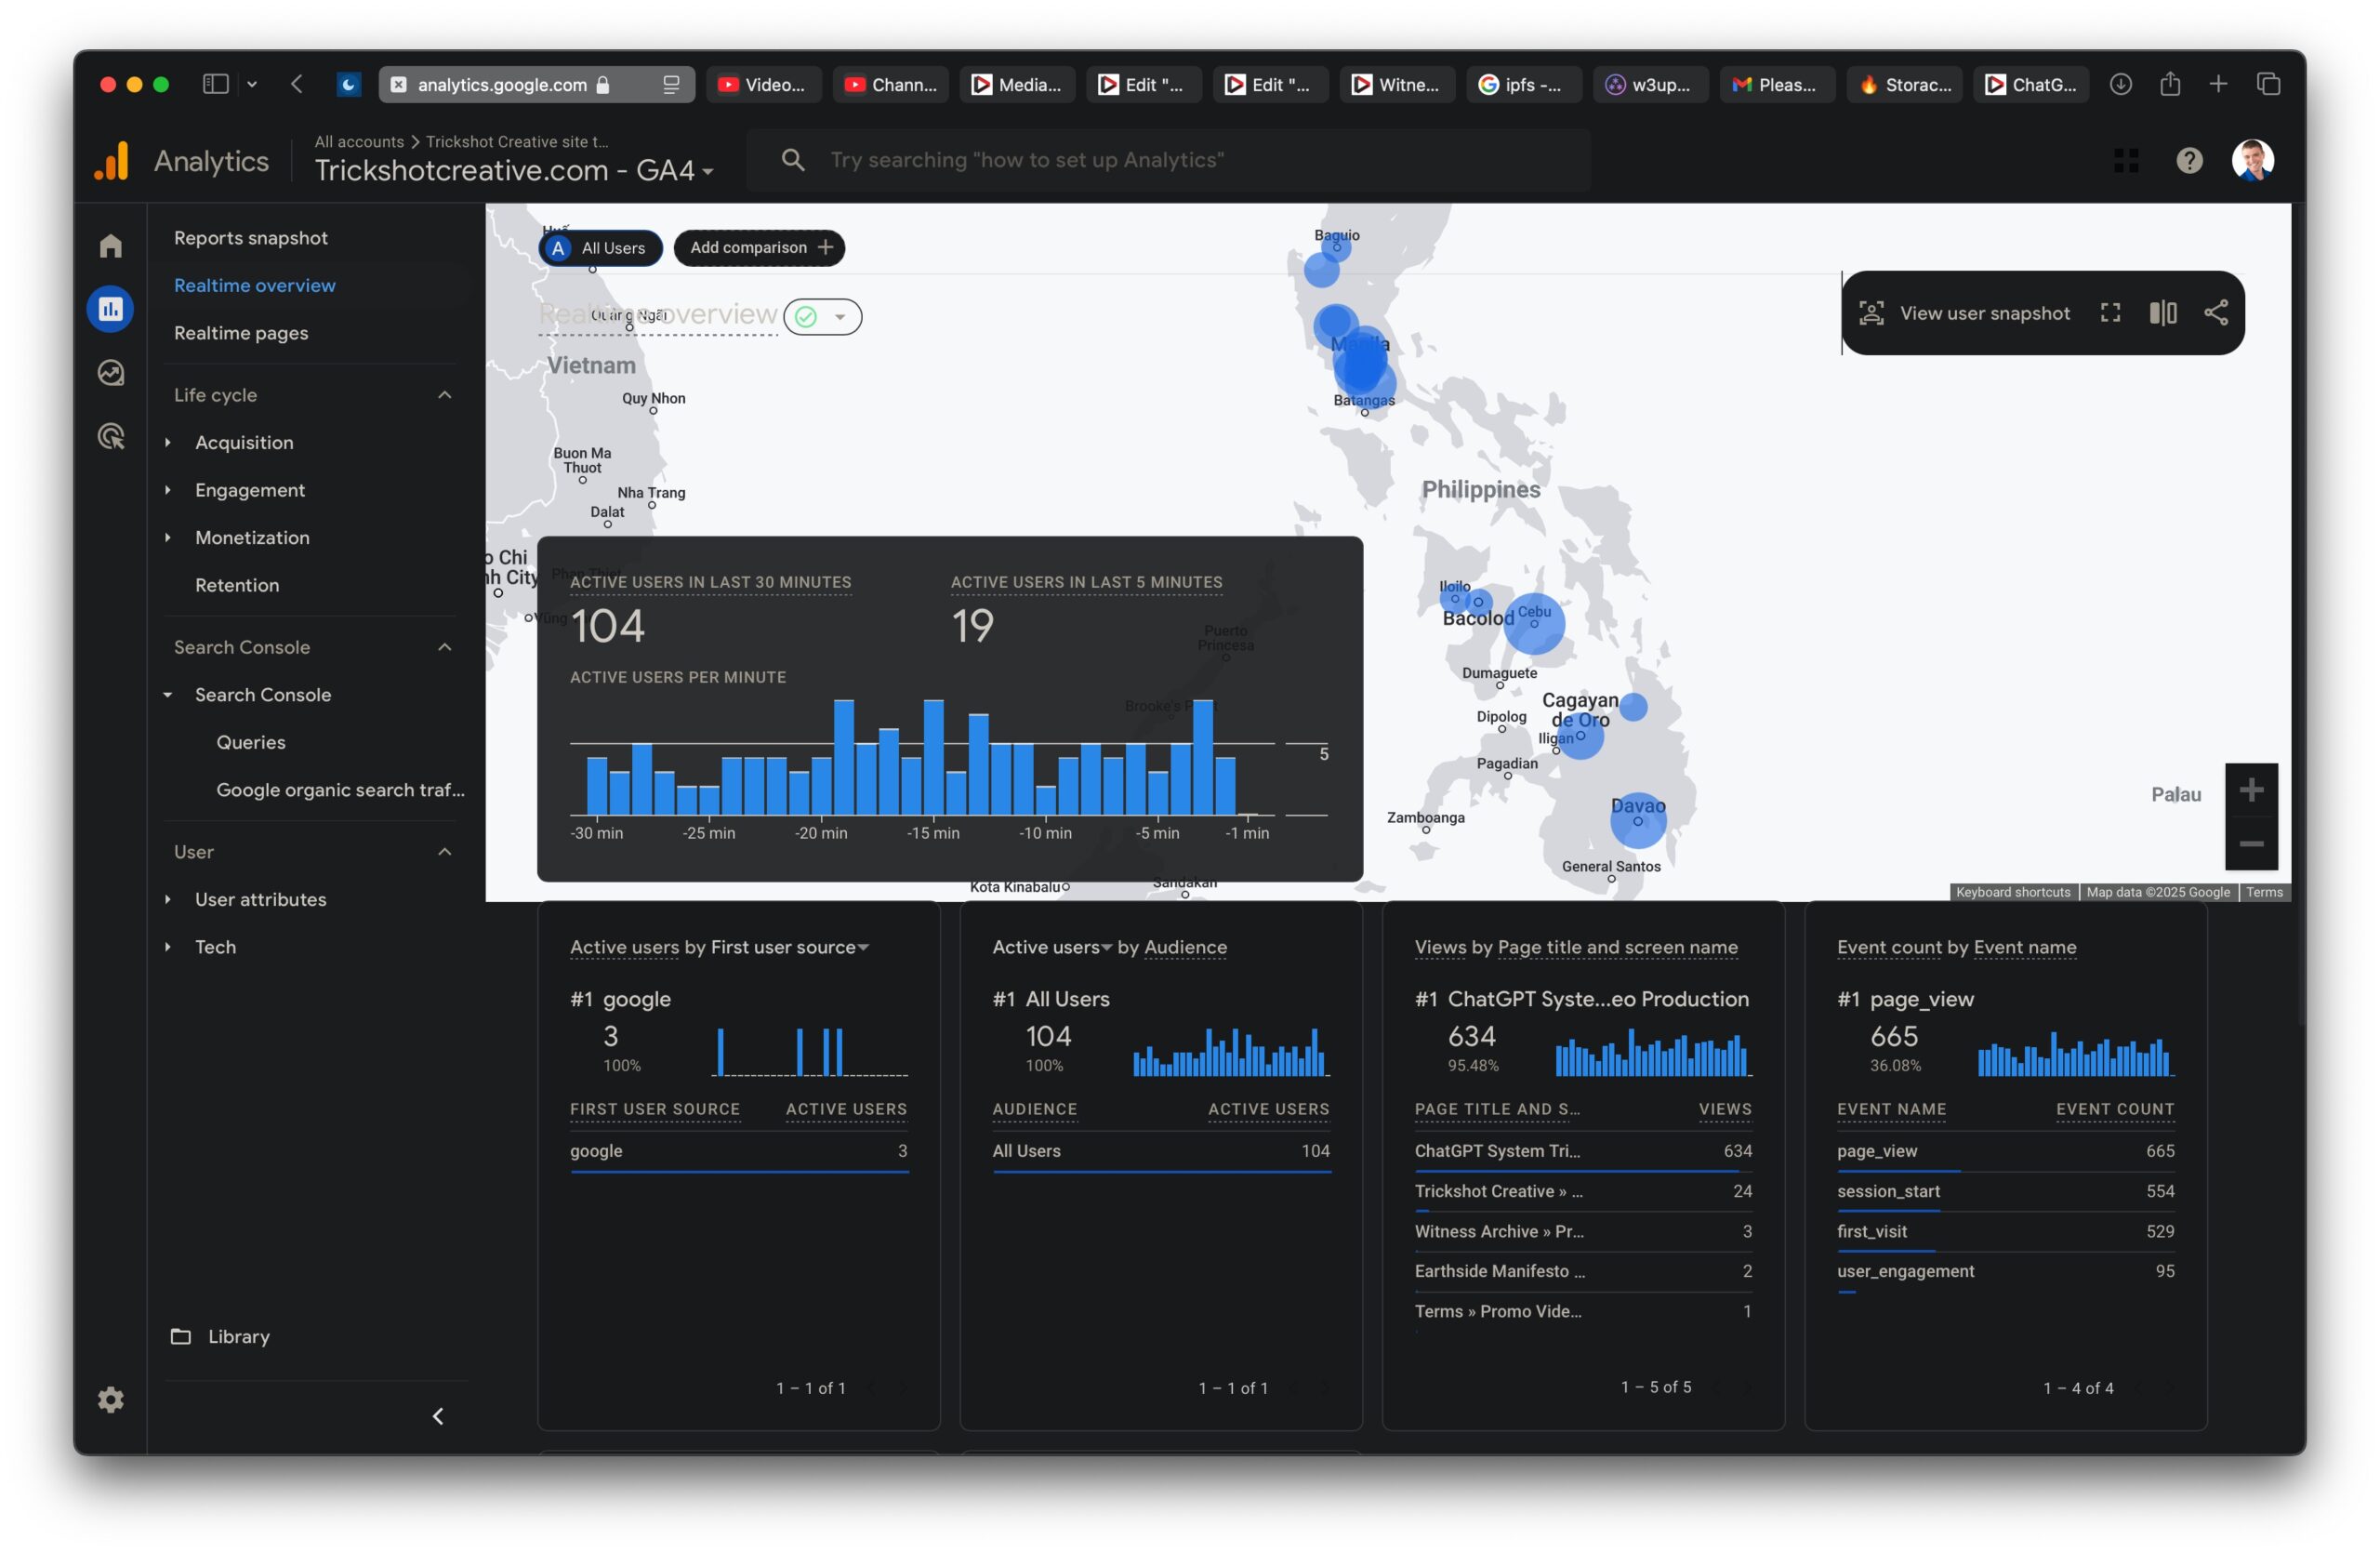Screen dimensions: 2380x1553
Task: Click the edit comparisons icon
Action: [x=2163, y=313]
